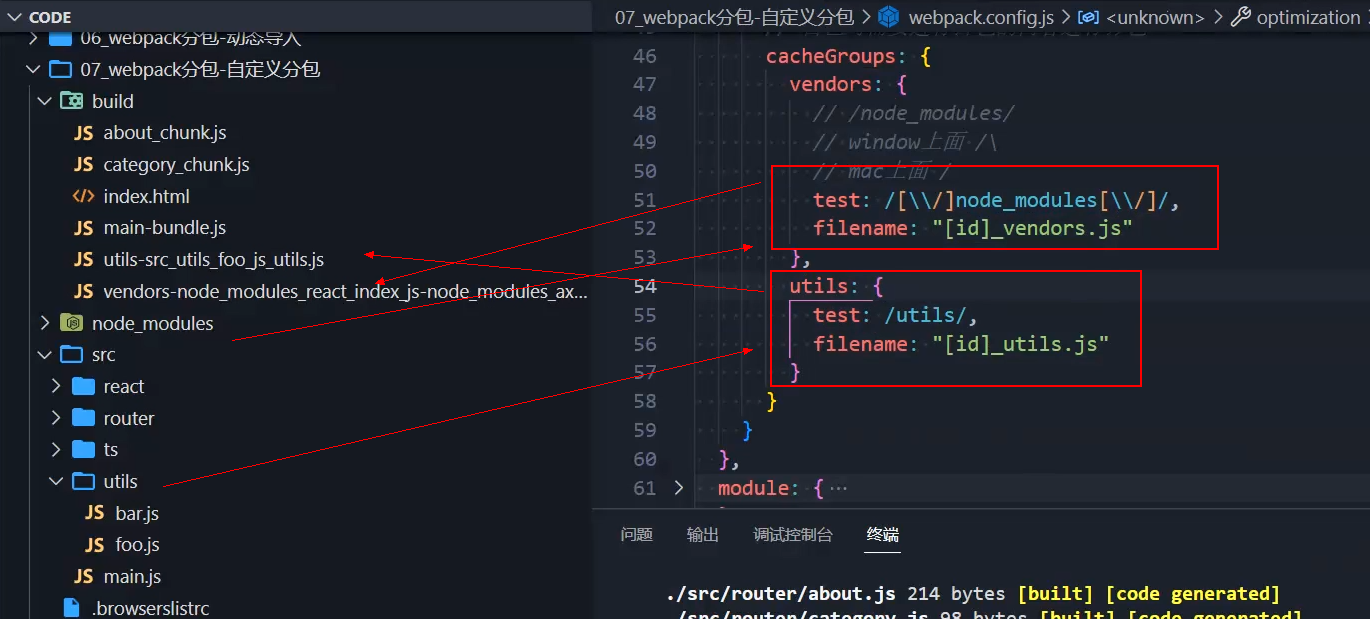
Task: Click the optimization breadcrumb segment
Action: pyautogui.click(x=1308, y=17)
